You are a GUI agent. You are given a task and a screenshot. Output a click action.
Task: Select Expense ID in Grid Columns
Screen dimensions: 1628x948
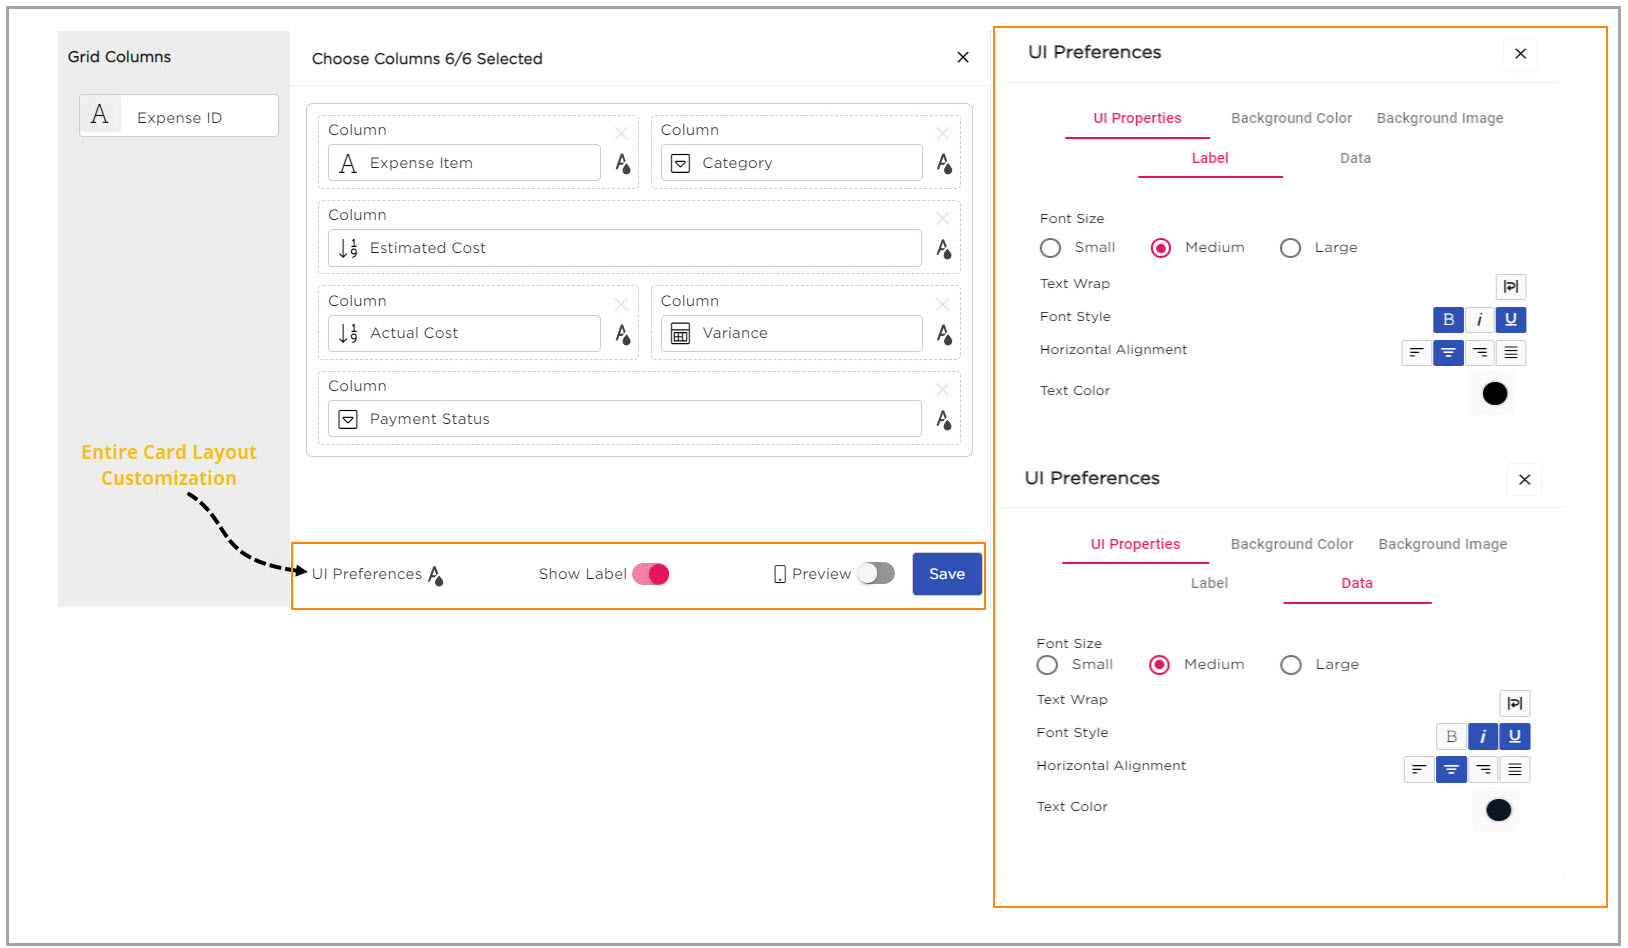pos(179,117)
